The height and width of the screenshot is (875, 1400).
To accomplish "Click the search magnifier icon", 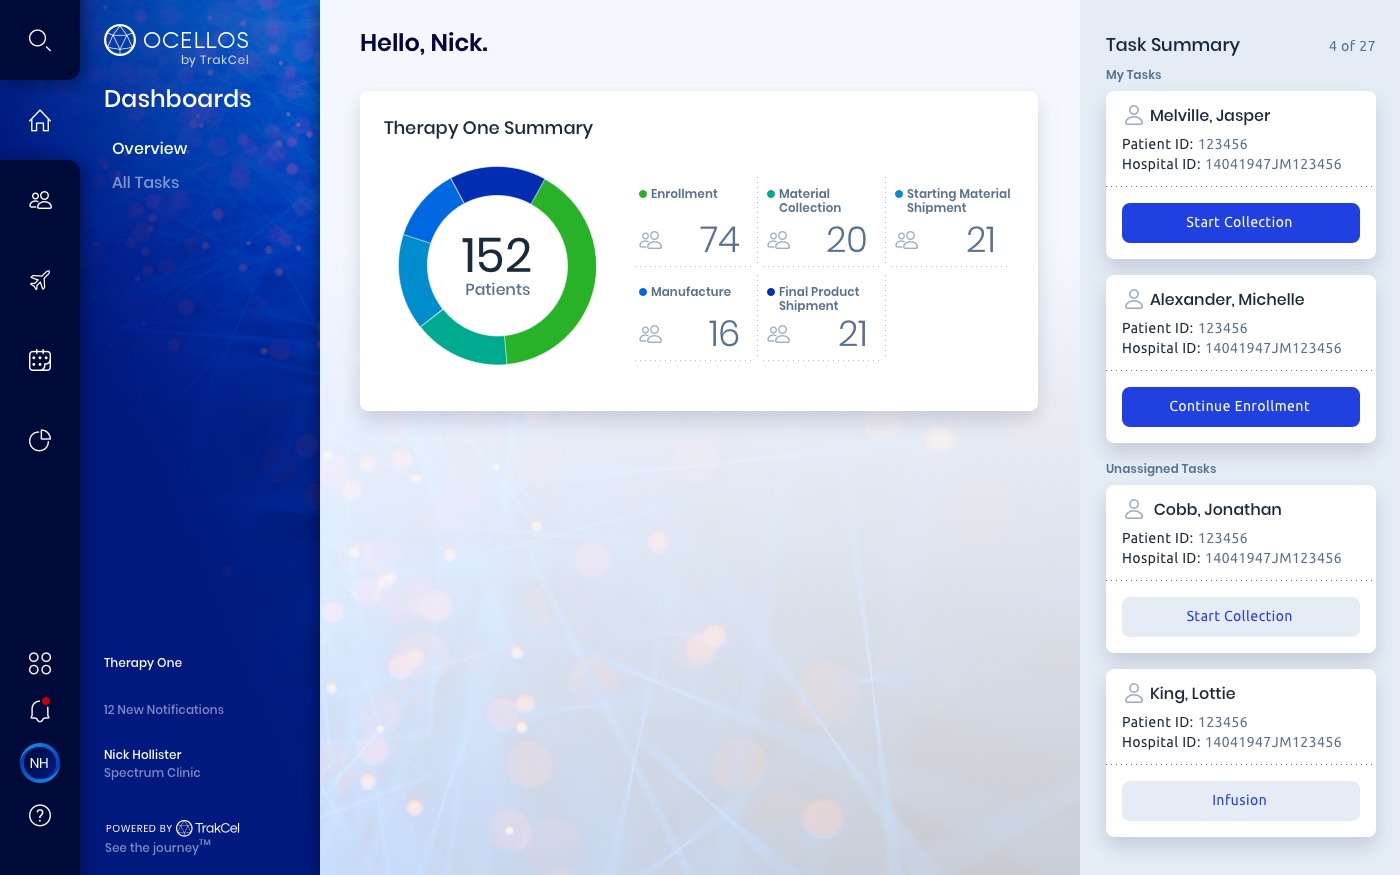I will point(40,40).
